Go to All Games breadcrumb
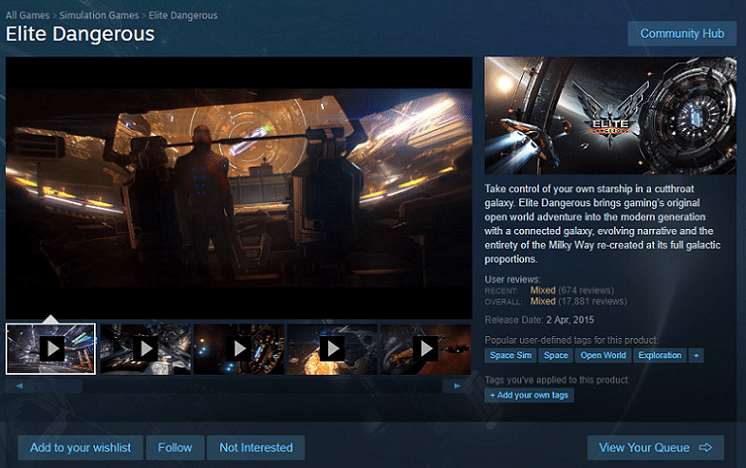 point(28,15)
